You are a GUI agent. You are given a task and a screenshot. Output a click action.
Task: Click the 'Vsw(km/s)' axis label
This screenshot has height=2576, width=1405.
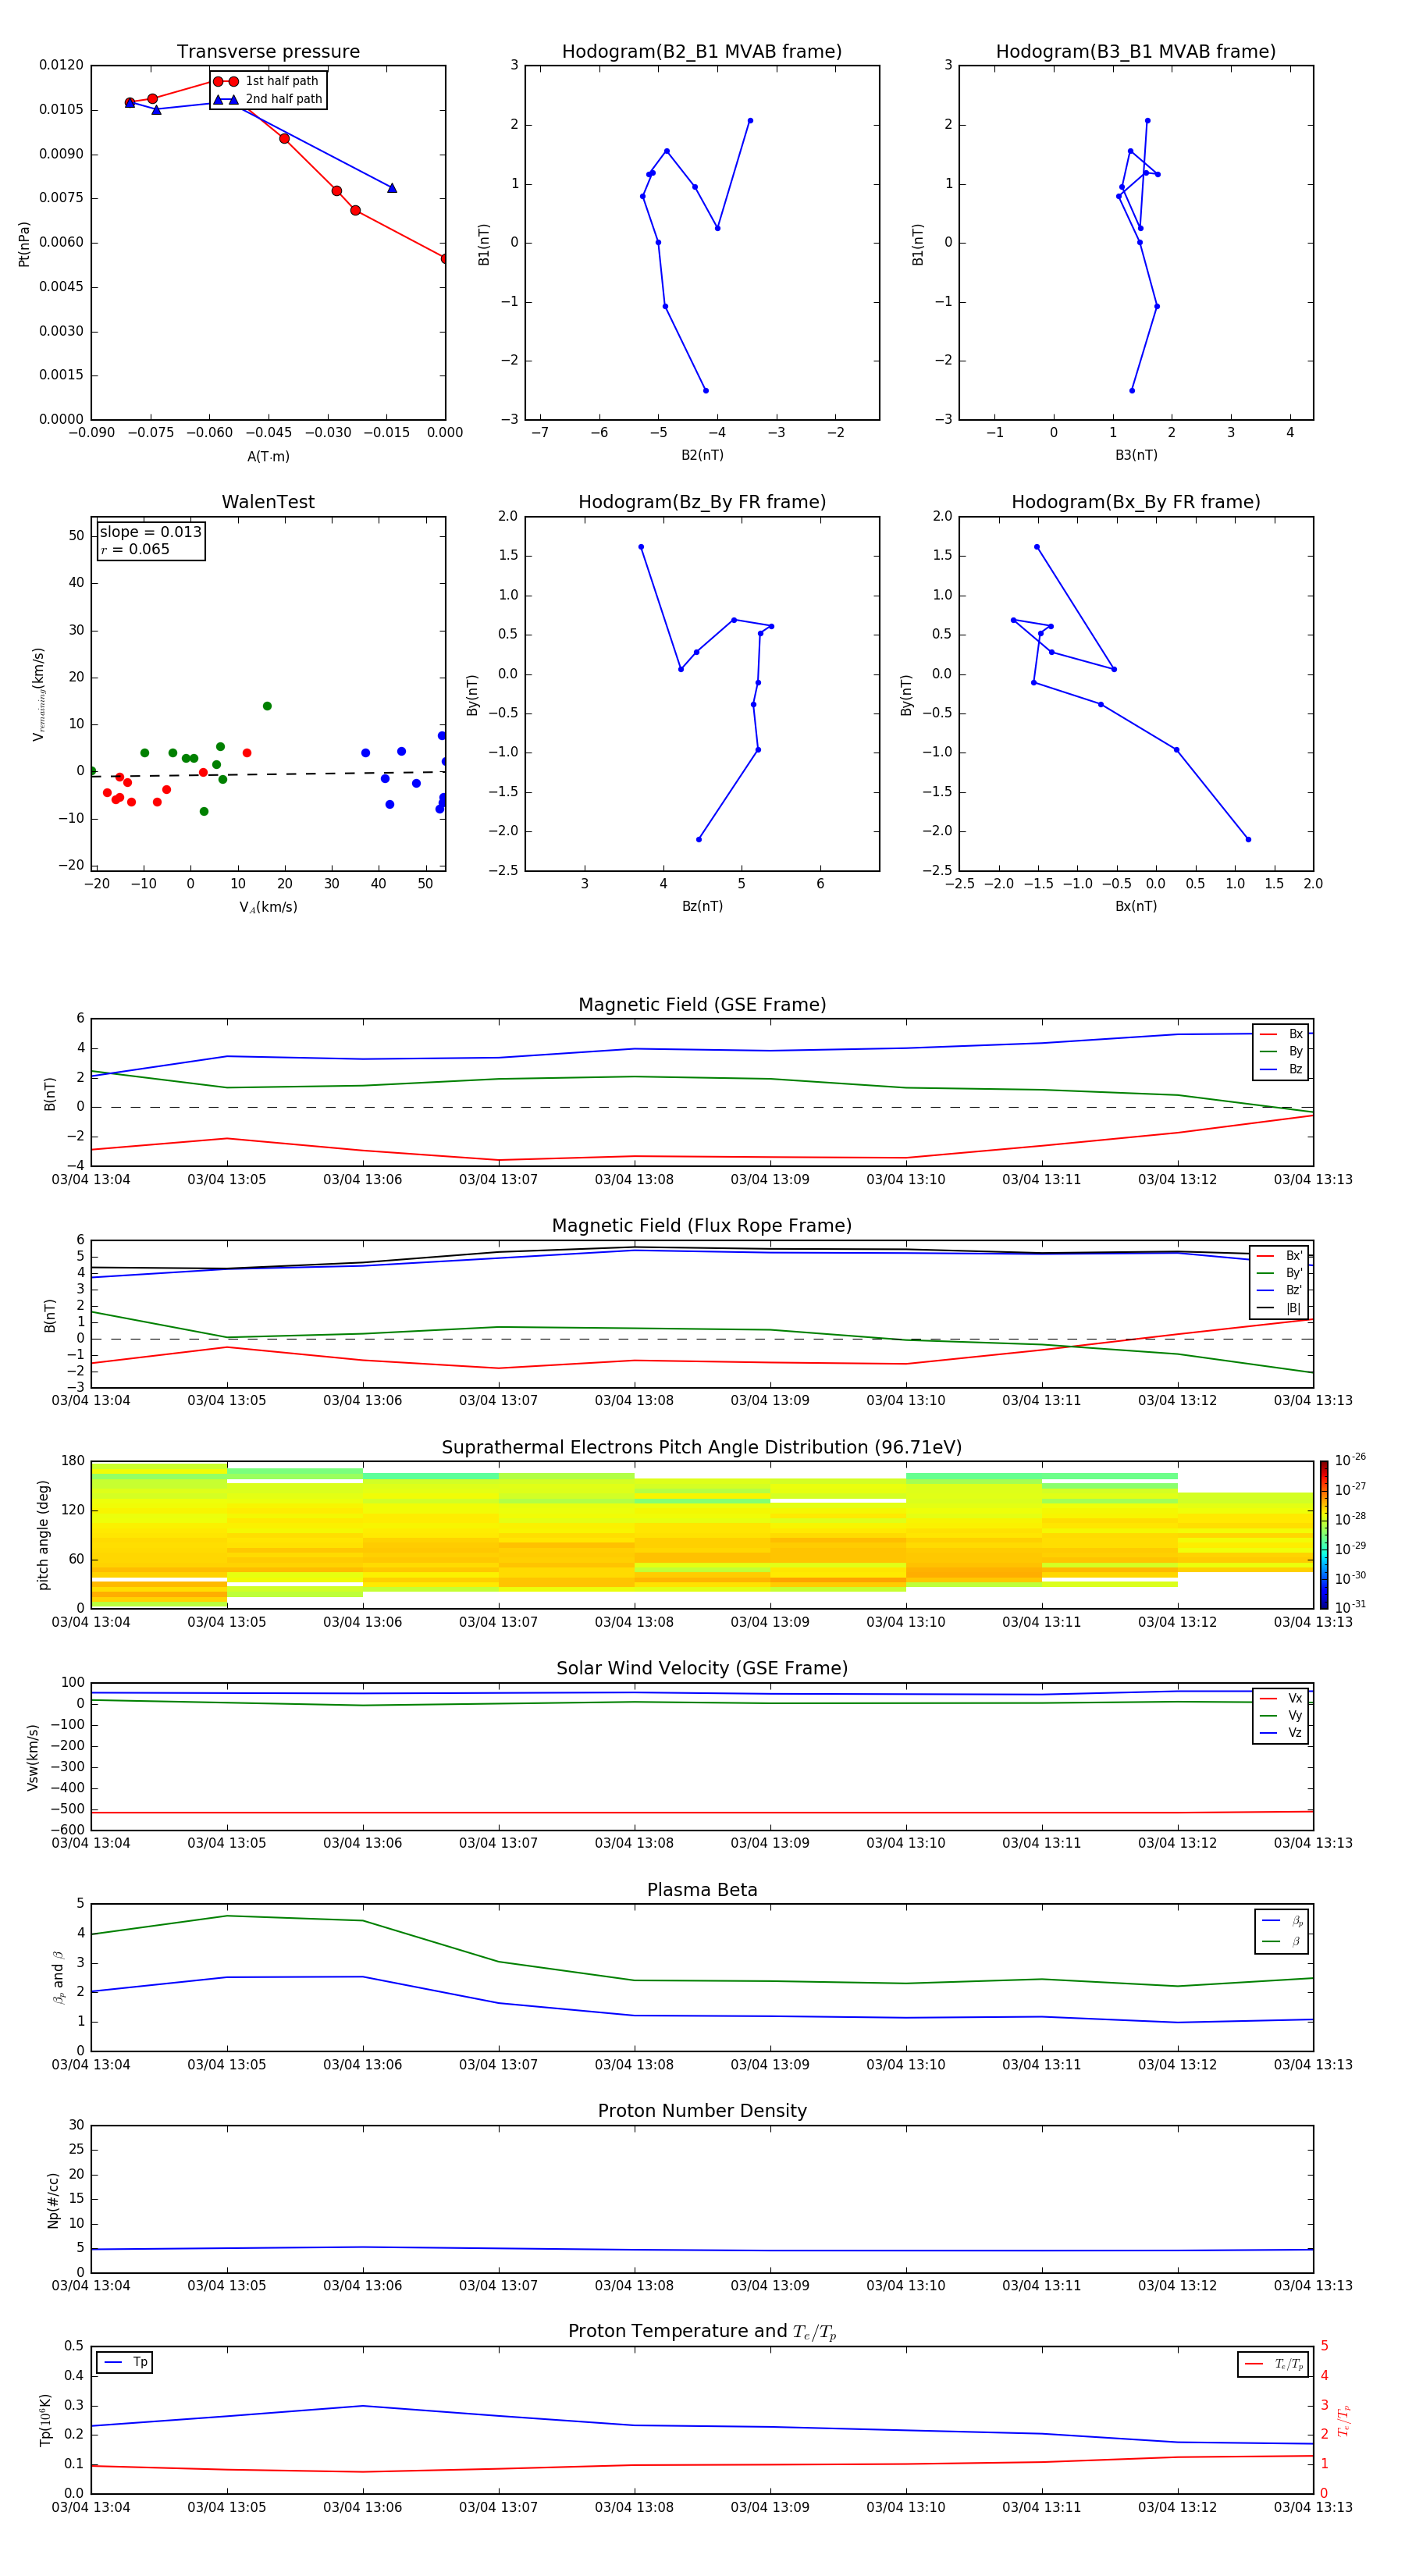[33, 1757]
